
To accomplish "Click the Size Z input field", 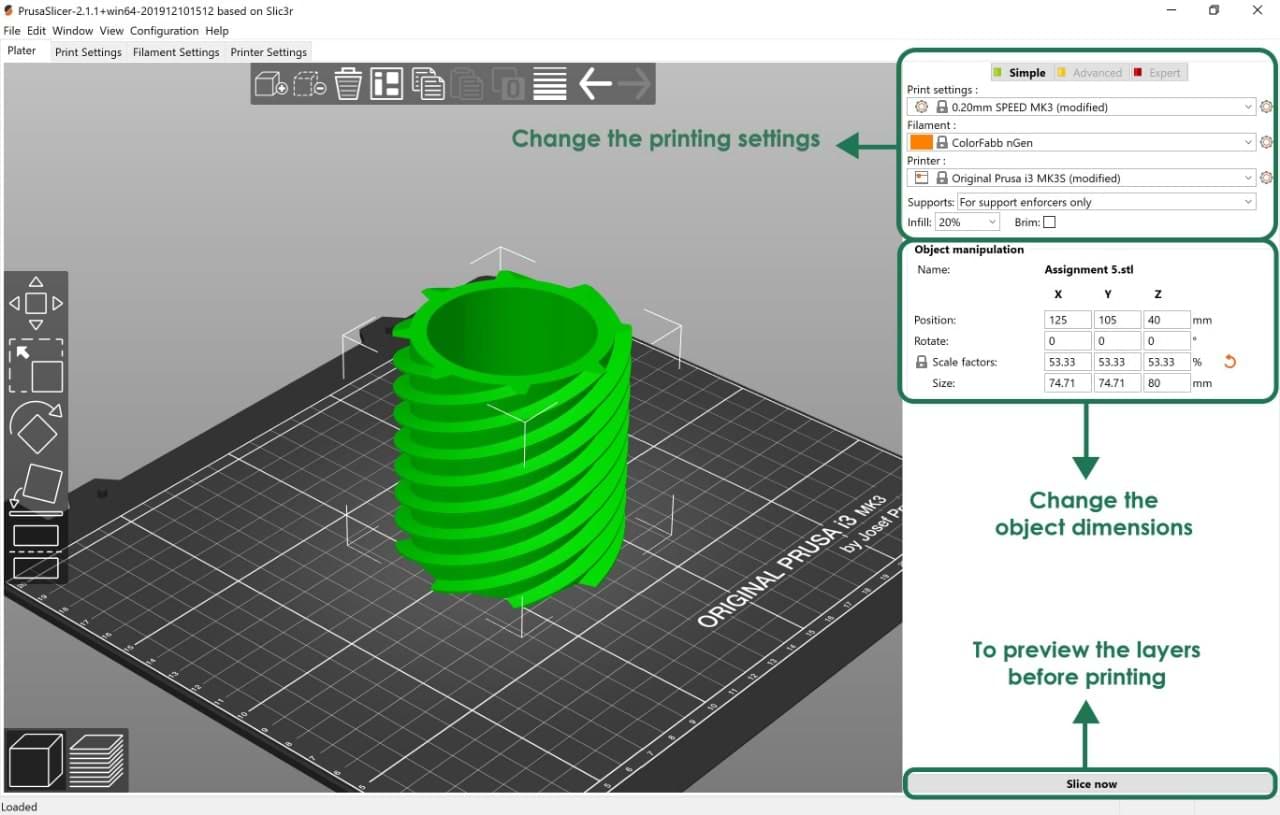I will tap(1166, 383).
